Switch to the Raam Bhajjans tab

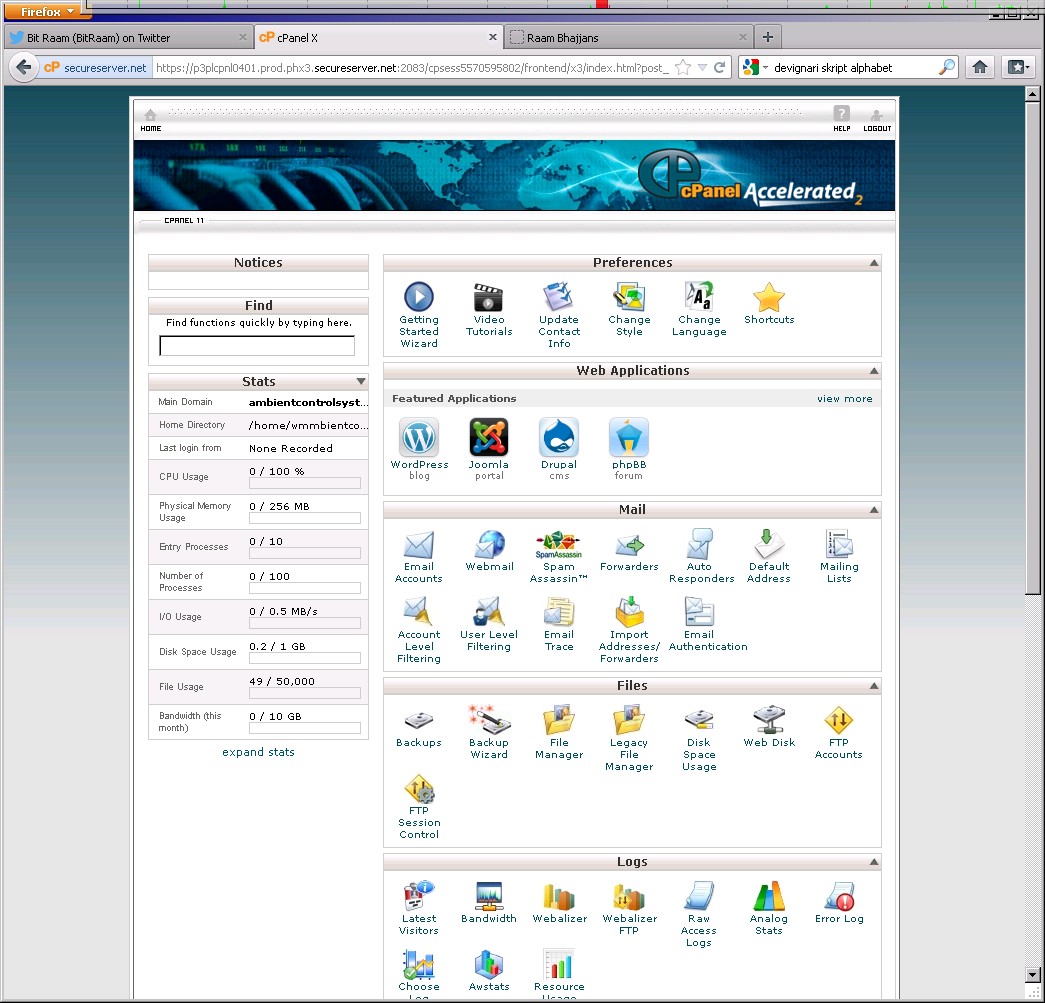point(628,37)
